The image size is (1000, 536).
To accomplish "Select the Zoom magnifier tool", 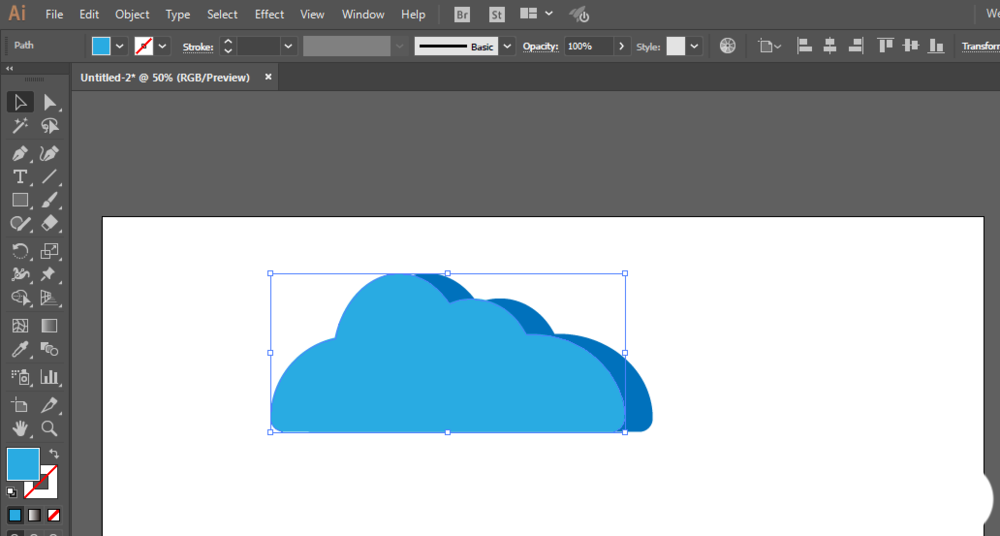I will click(49, 428).
